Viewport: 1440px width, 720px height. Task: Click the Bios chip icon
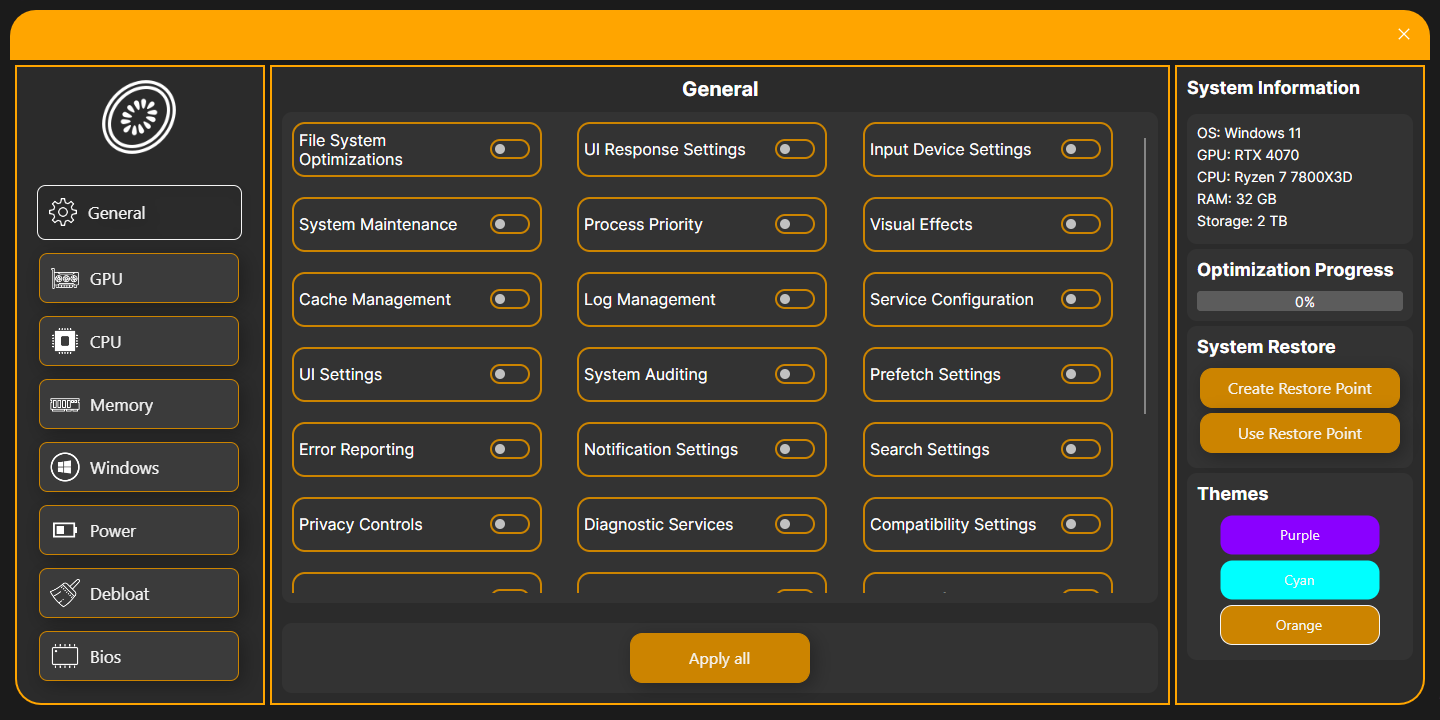[65, 657]
